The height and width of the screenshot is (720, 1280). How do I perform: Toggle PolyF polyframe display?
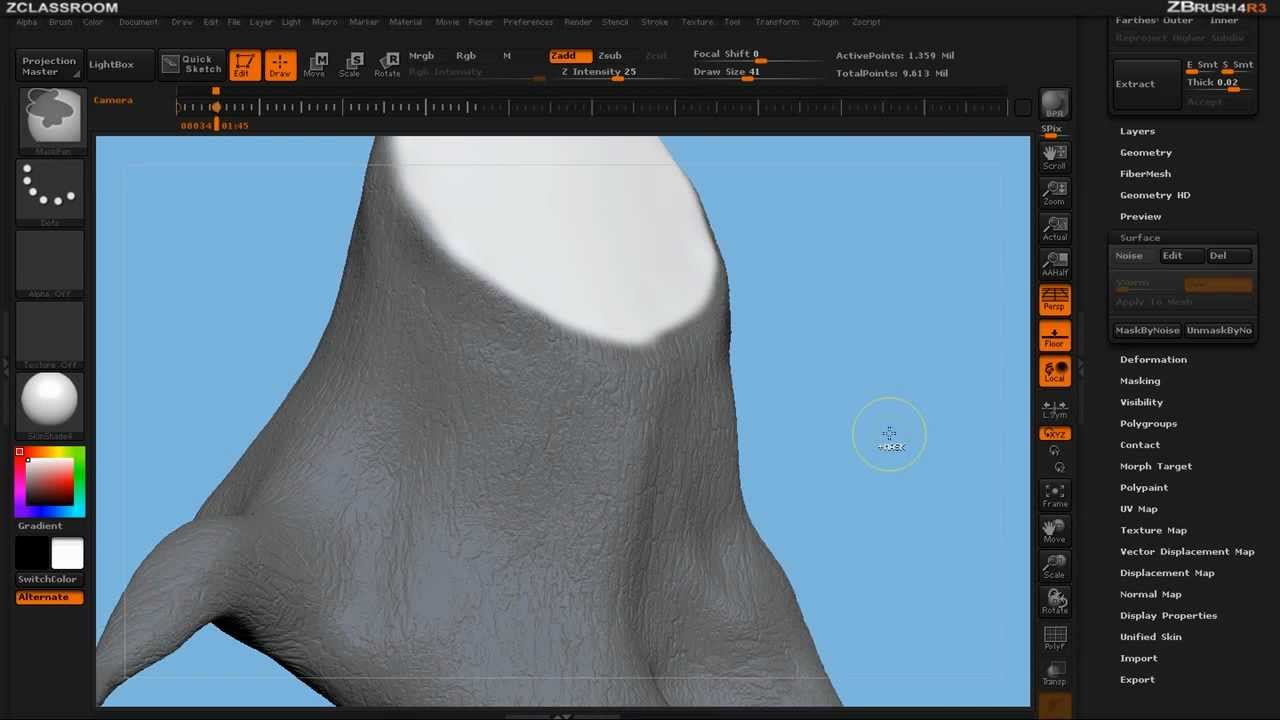coord(1054,638)
